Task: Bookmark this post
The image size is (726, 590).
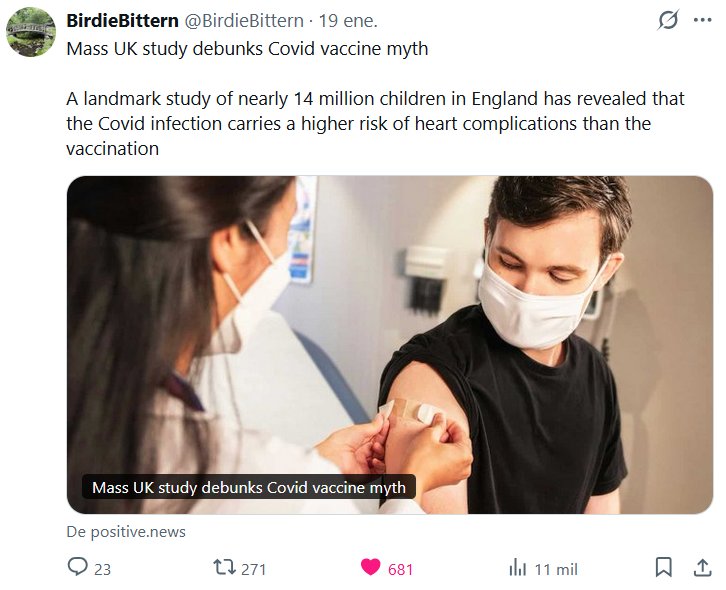Action: pyautogui.click(x=664, y=568)
